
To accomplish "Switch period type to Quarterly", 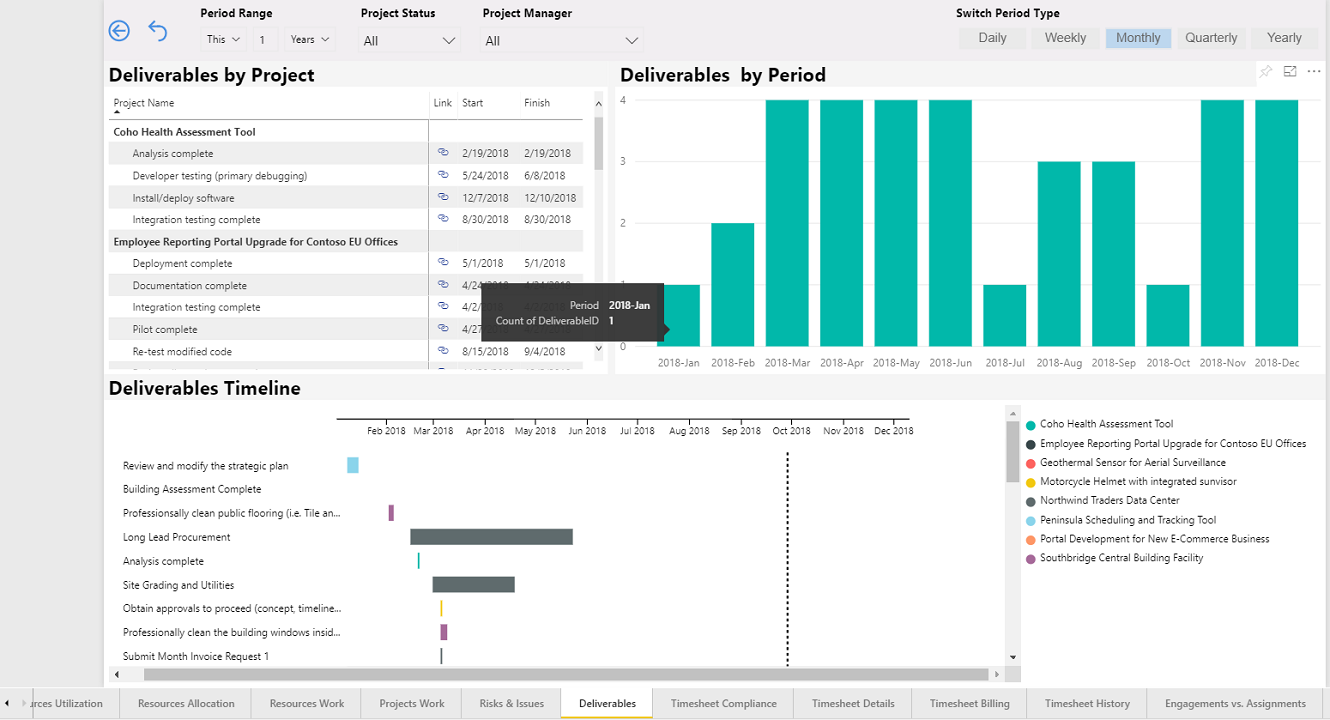I will click(1211, 38).
